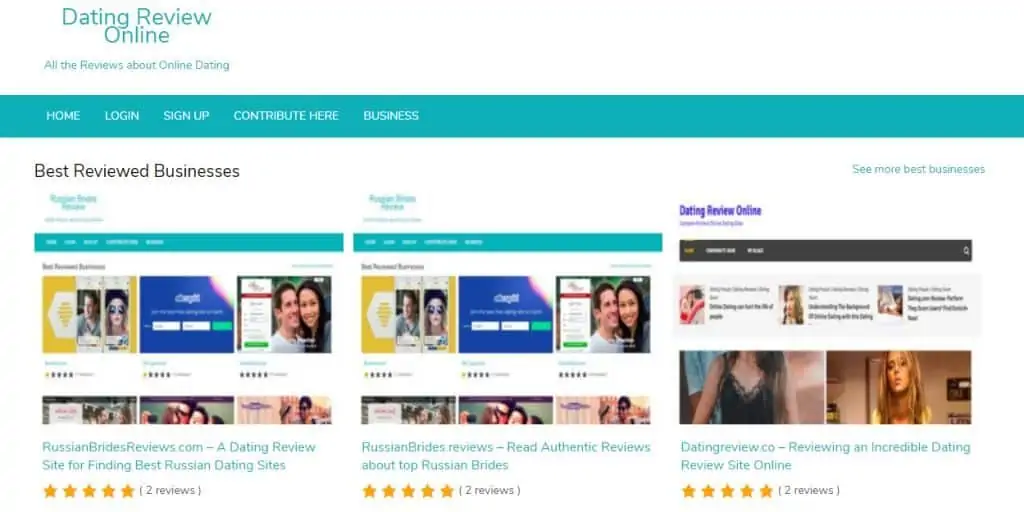This screenshot has height=512, width=1024.
Task: Click first star of RussianBridesReviews.com rating
Action: click(50, 491)
